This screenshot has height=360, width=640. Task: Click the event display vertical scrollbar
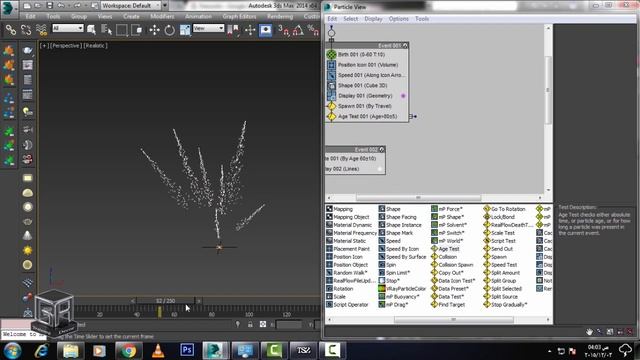tap(548, 90)
